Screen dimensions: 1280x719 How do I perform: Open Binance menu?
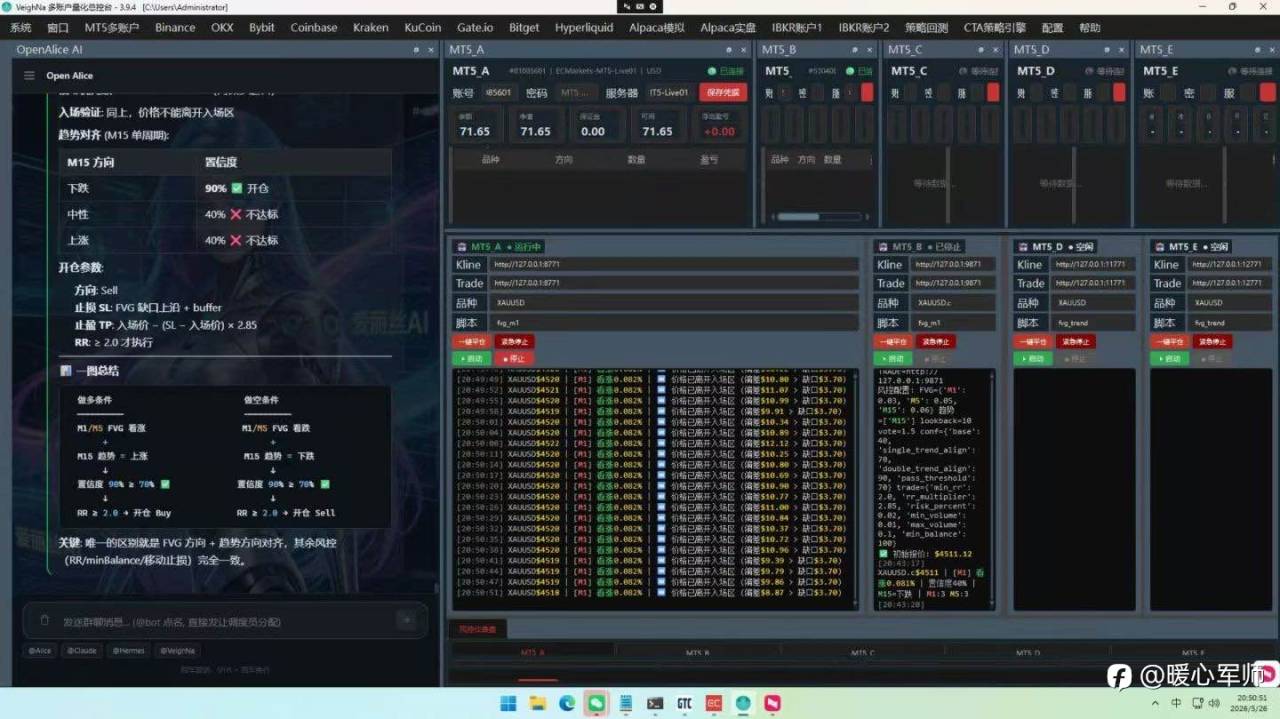click(175, 28)
